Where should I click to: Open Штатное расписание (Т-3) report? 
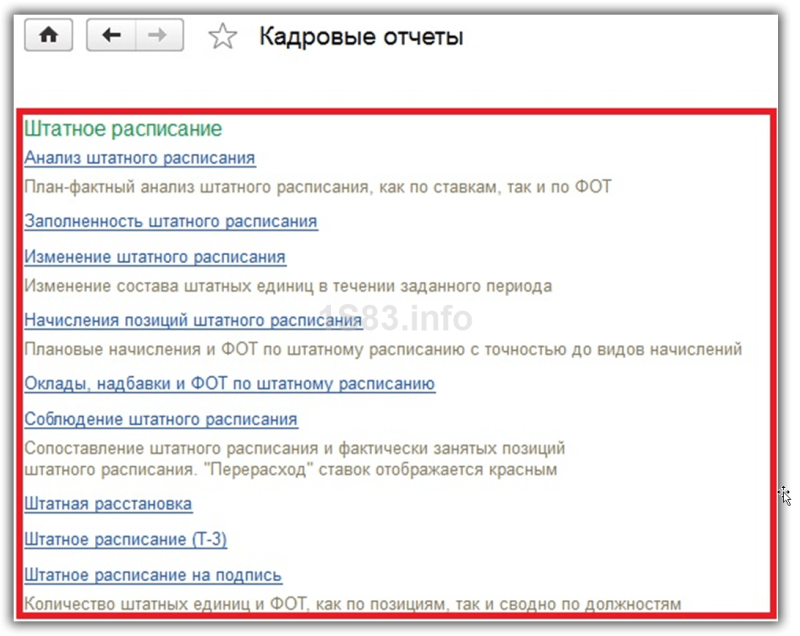point(126,539)
